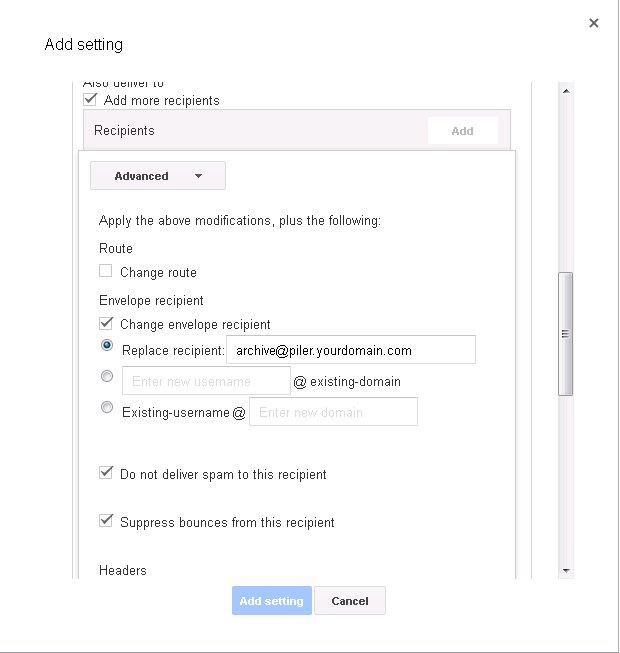The height and width of the screenshot is (653, 620).
Task: Click the Recipients header row
Action: (x=250, y=131)
